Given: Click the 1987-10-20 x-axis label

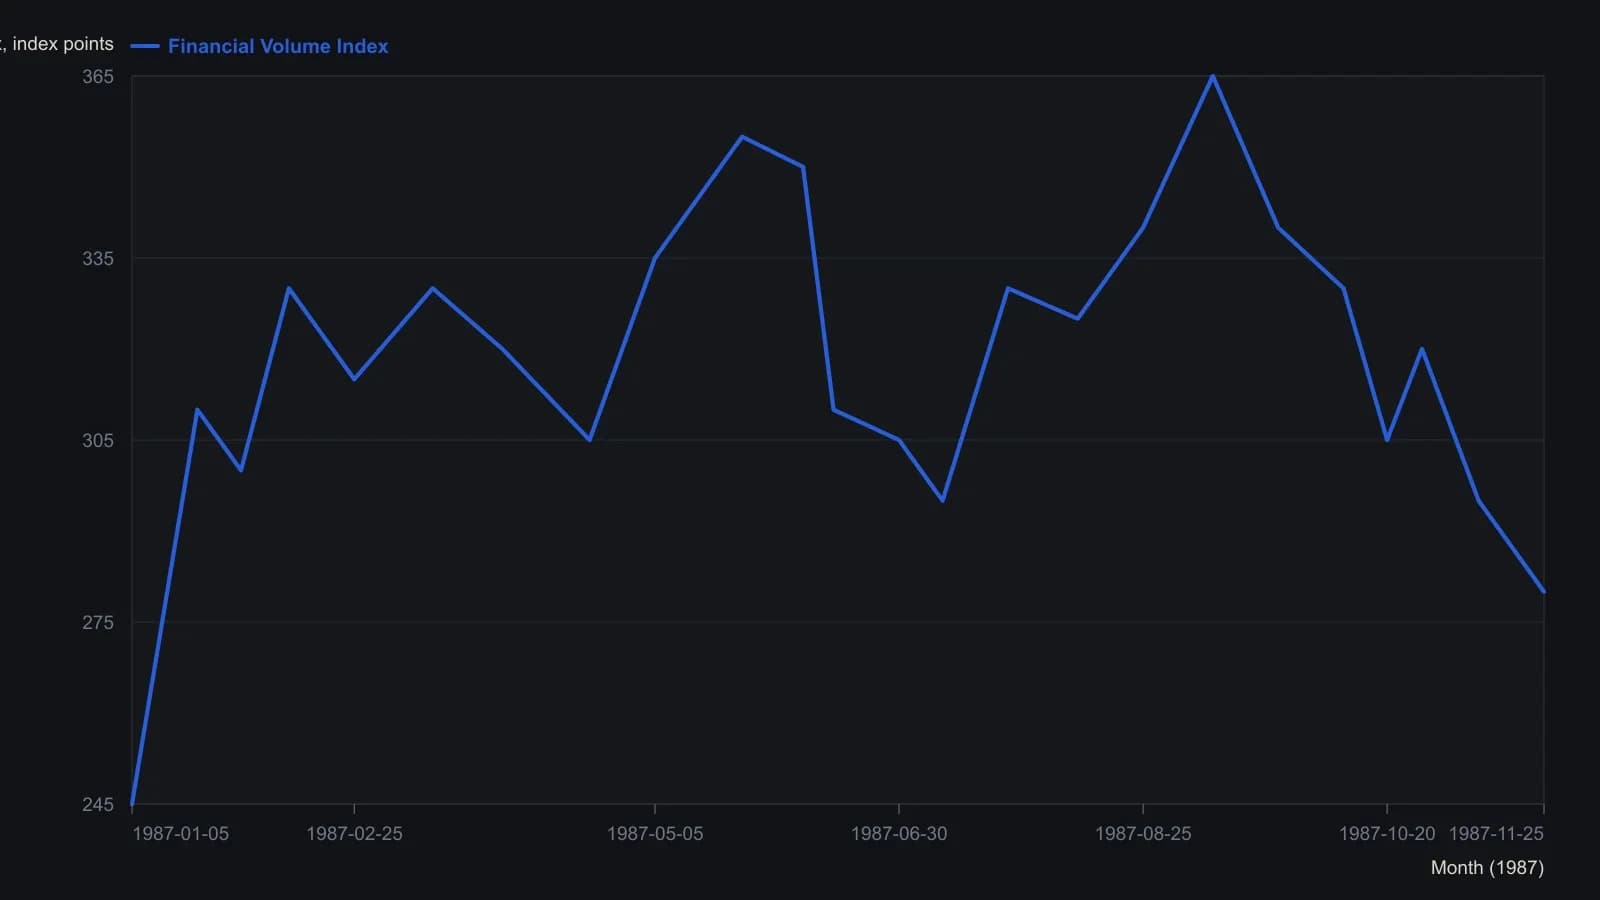Looking at the screenshot, I should (1387, 834).
